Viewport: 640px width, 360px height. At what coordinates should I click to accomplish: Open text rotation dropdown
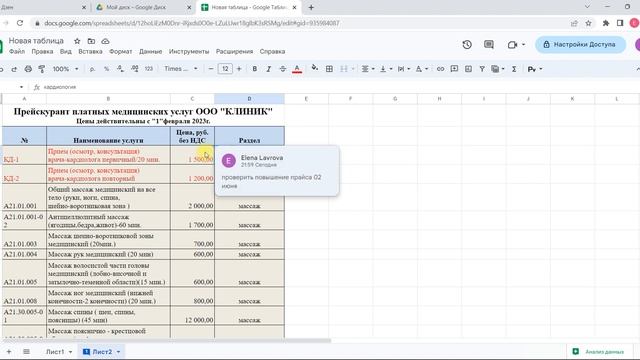pyautogui.click(x=421, y=69)
